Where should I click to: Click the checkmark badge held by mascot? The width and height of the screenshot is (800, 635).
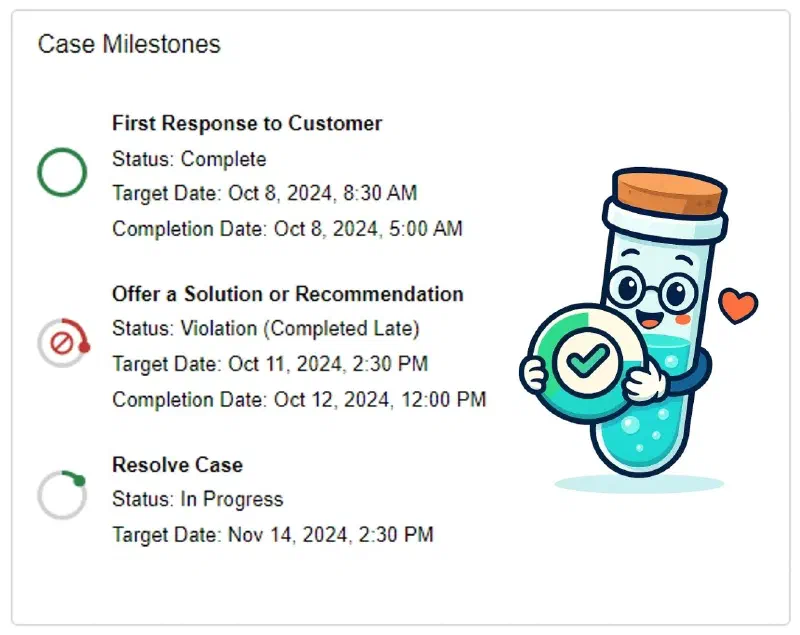(x=587, y=363)
